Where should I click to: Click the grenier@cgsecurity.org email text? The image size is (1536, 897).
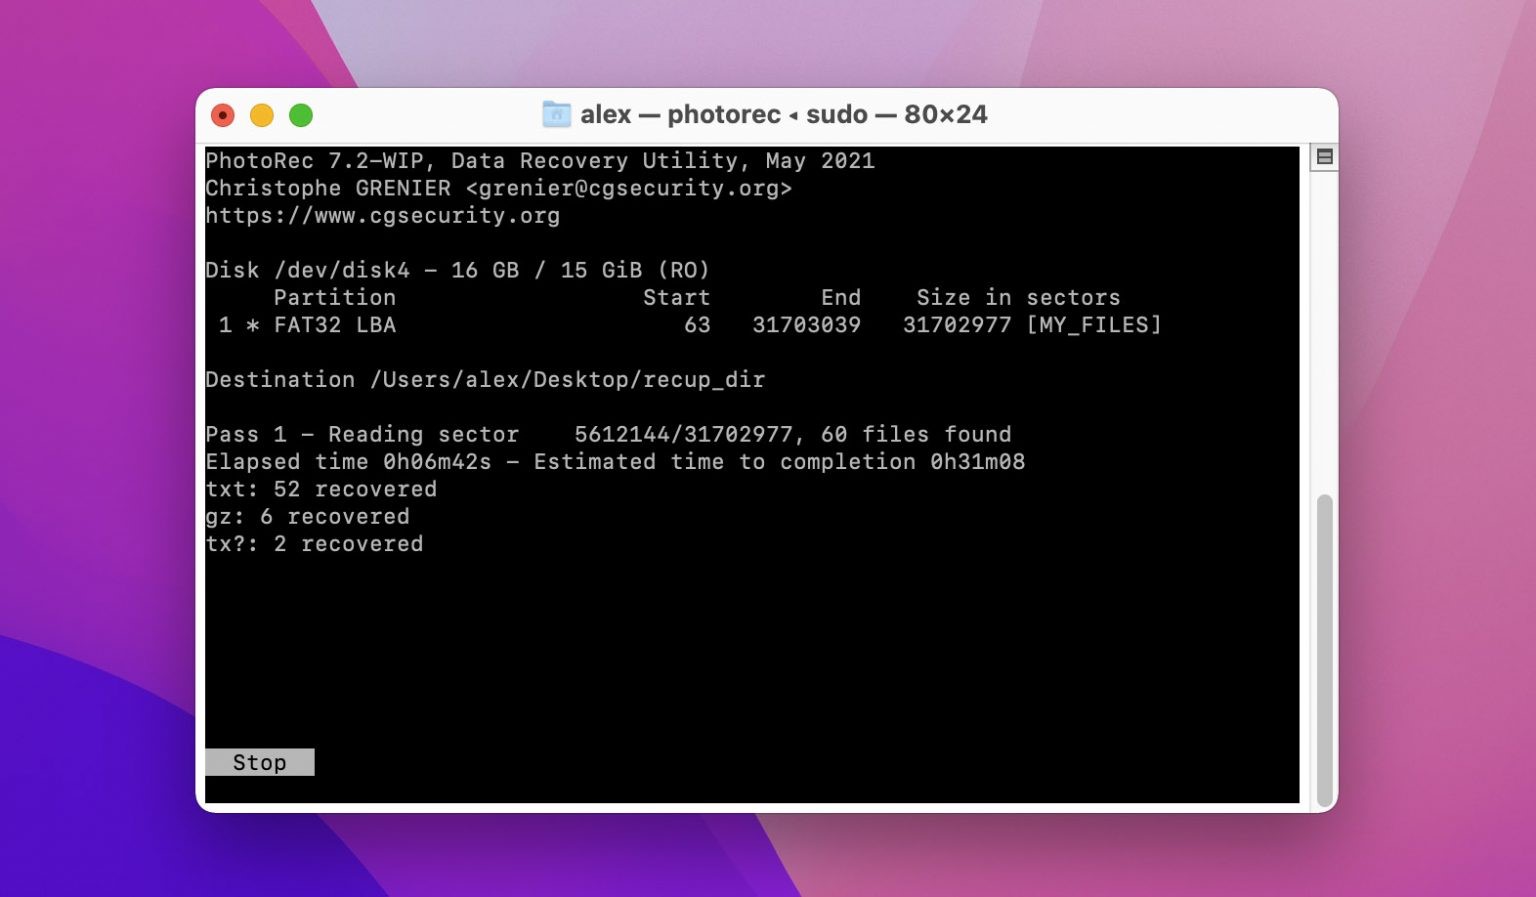pyautogui.click(x=629, y=188)
